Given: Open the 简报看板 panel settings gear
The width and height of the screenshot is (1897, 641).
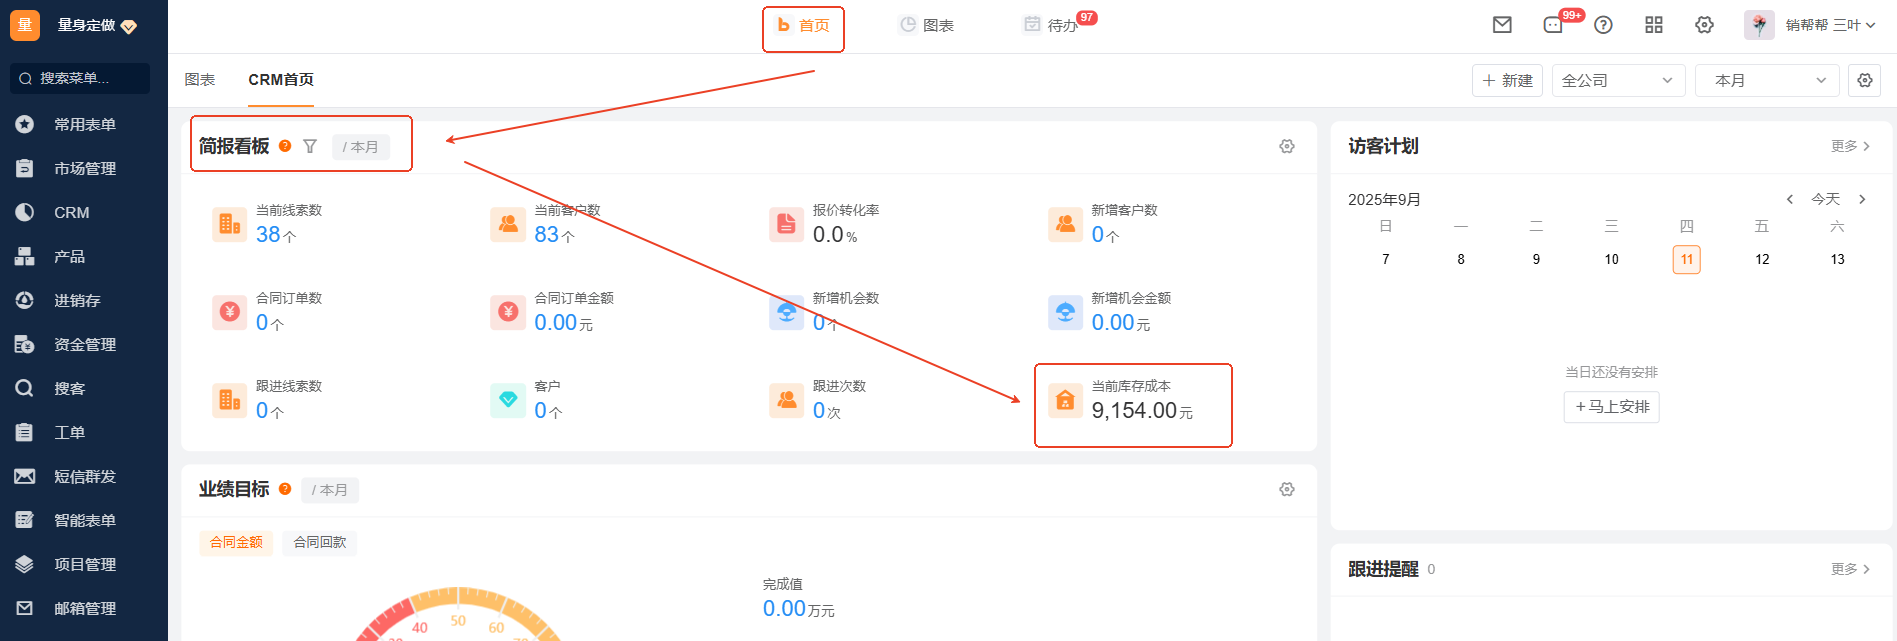Looking at the screenshot, I should [1287, 146].
